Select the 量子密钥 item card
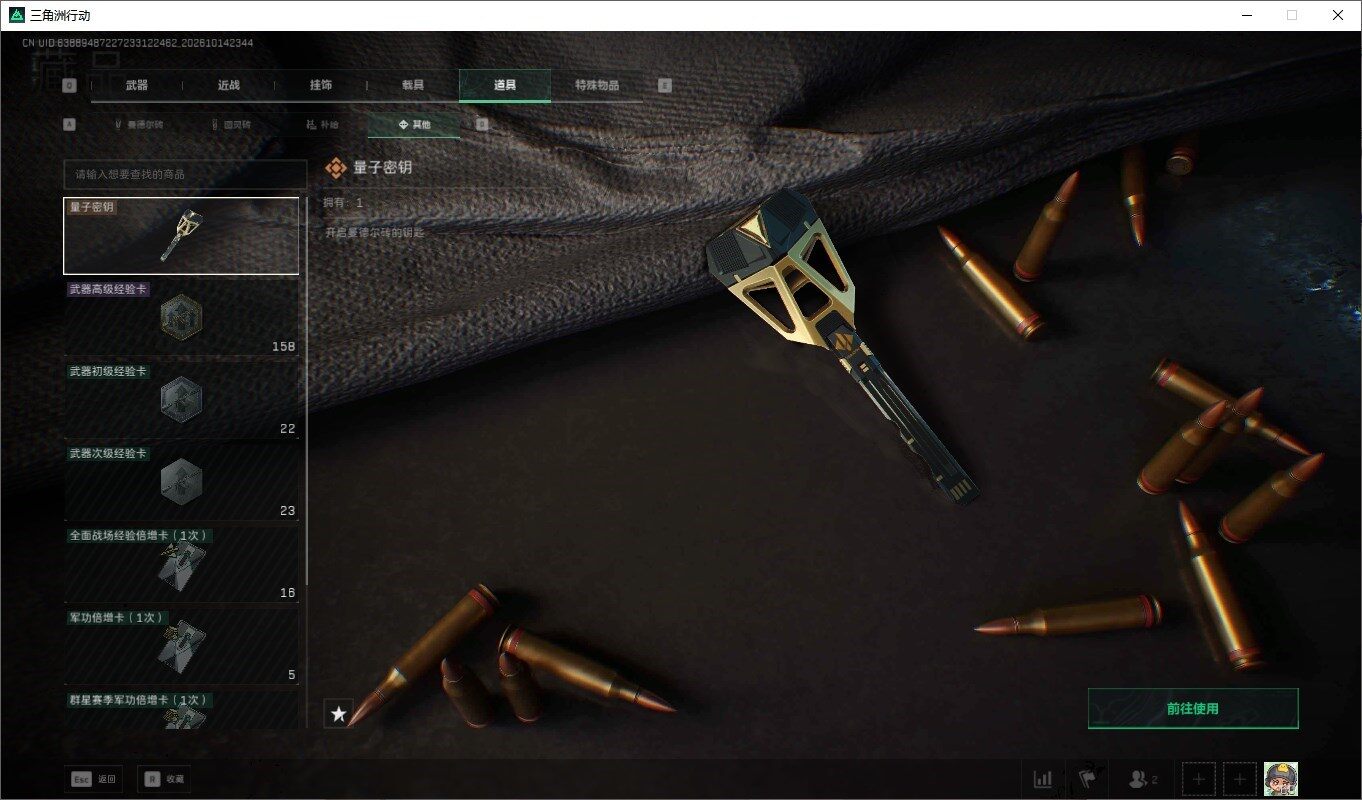1362x800 pixels. click(x=181, y=236)
